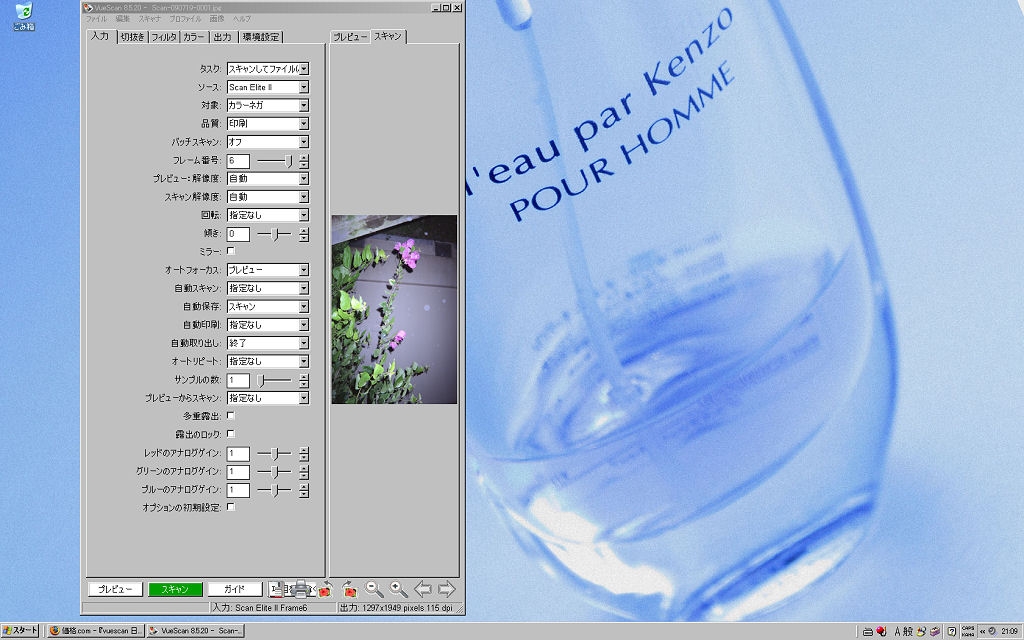Switch to the 価格.com browser taskbar button
Screen dimensions: 1024x640
[x=96, y=631]
